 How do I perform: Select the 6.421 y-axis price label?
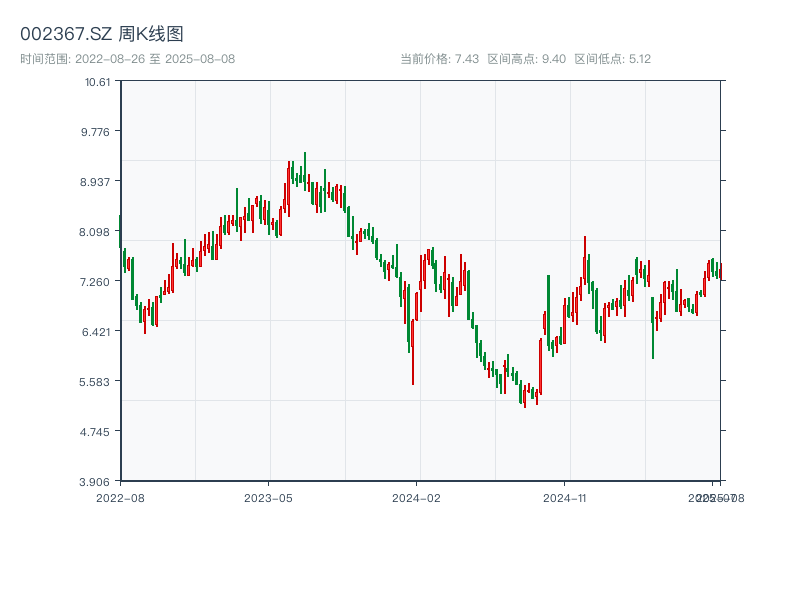pos(98,331)
